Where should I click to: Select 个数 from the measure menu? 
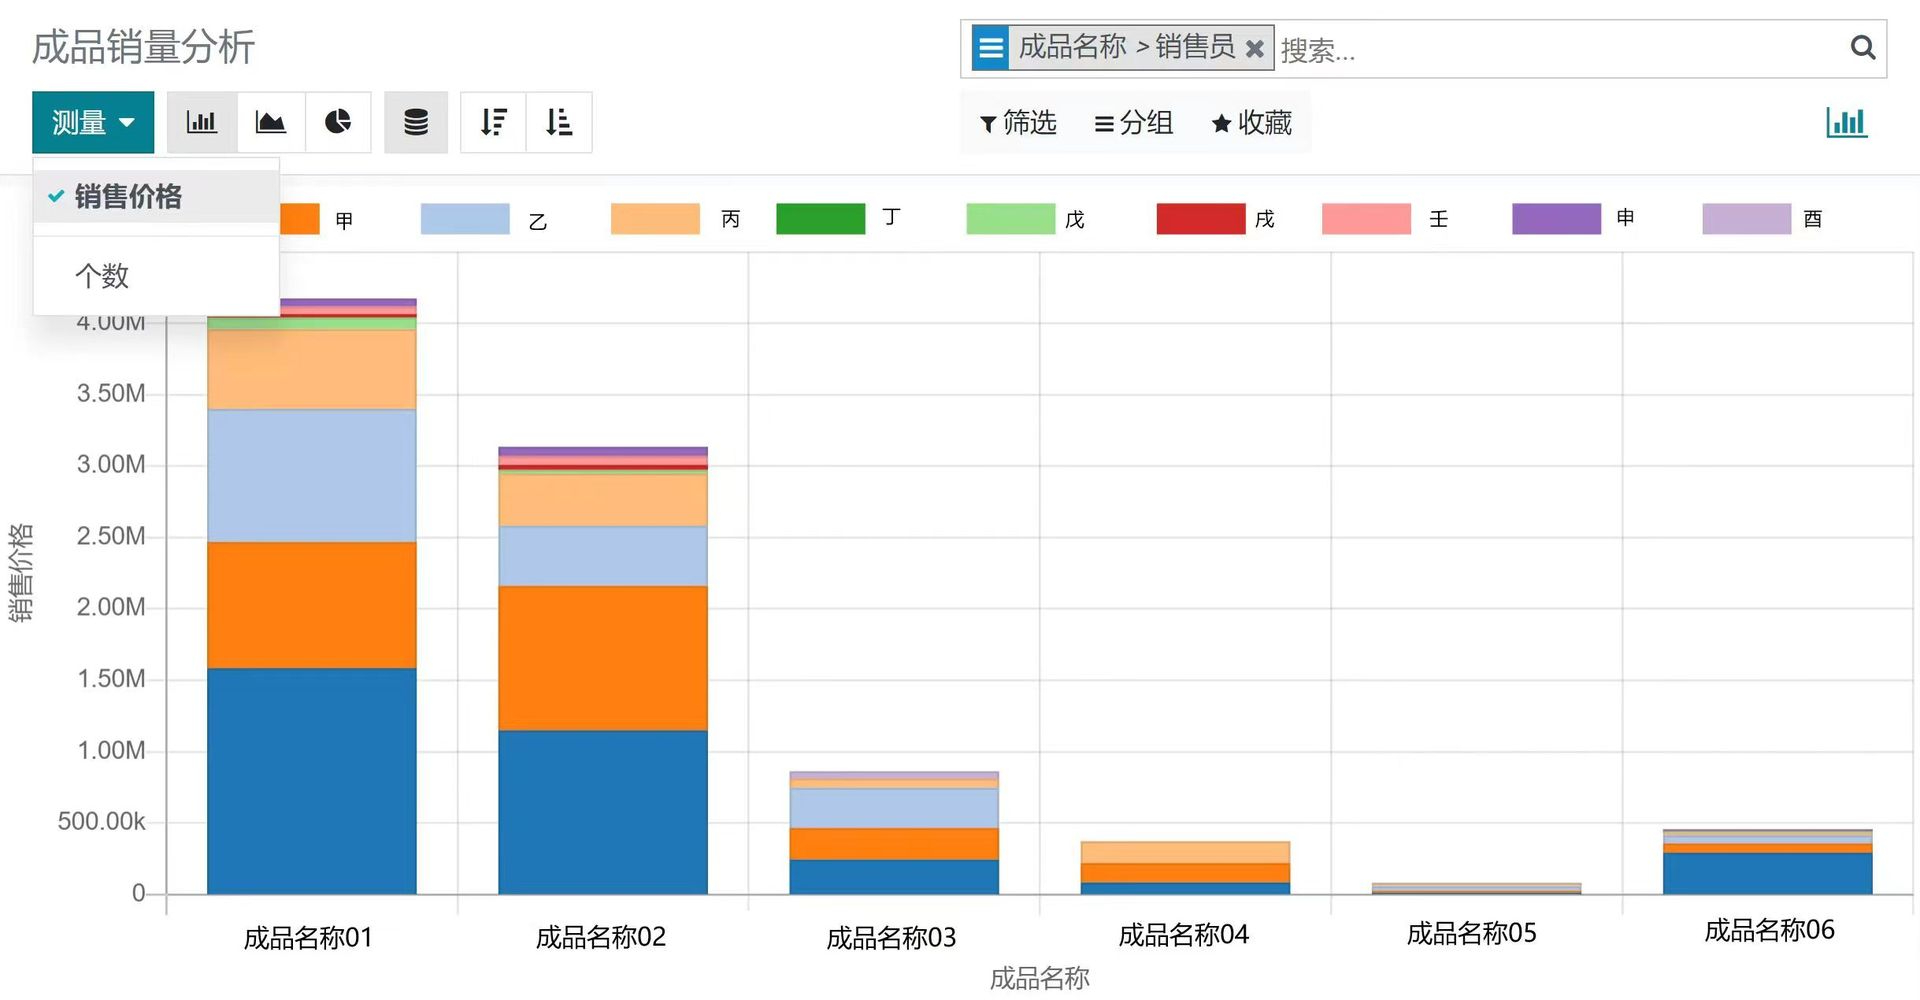102,276
